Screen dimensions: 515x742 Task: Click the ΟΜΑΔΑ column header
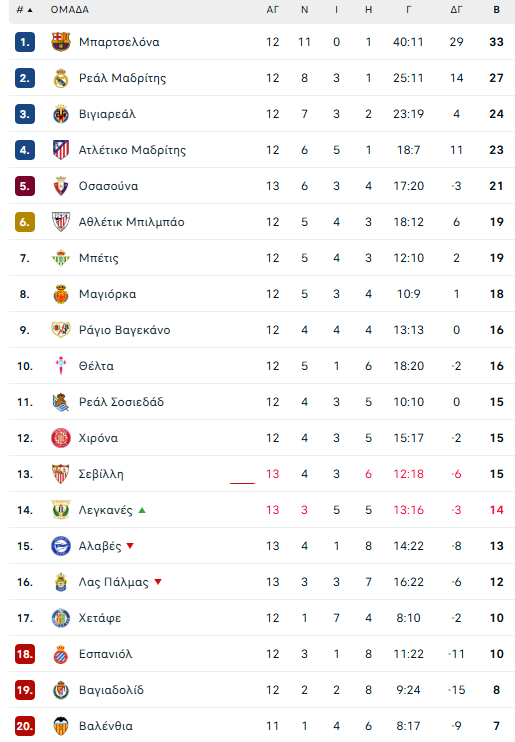tap(70, 9)
